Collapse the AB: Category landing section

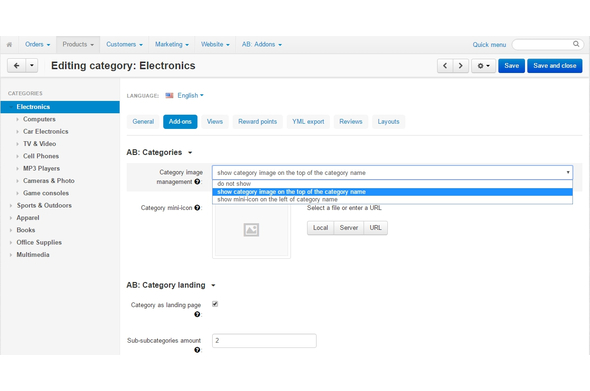(213, 285)
